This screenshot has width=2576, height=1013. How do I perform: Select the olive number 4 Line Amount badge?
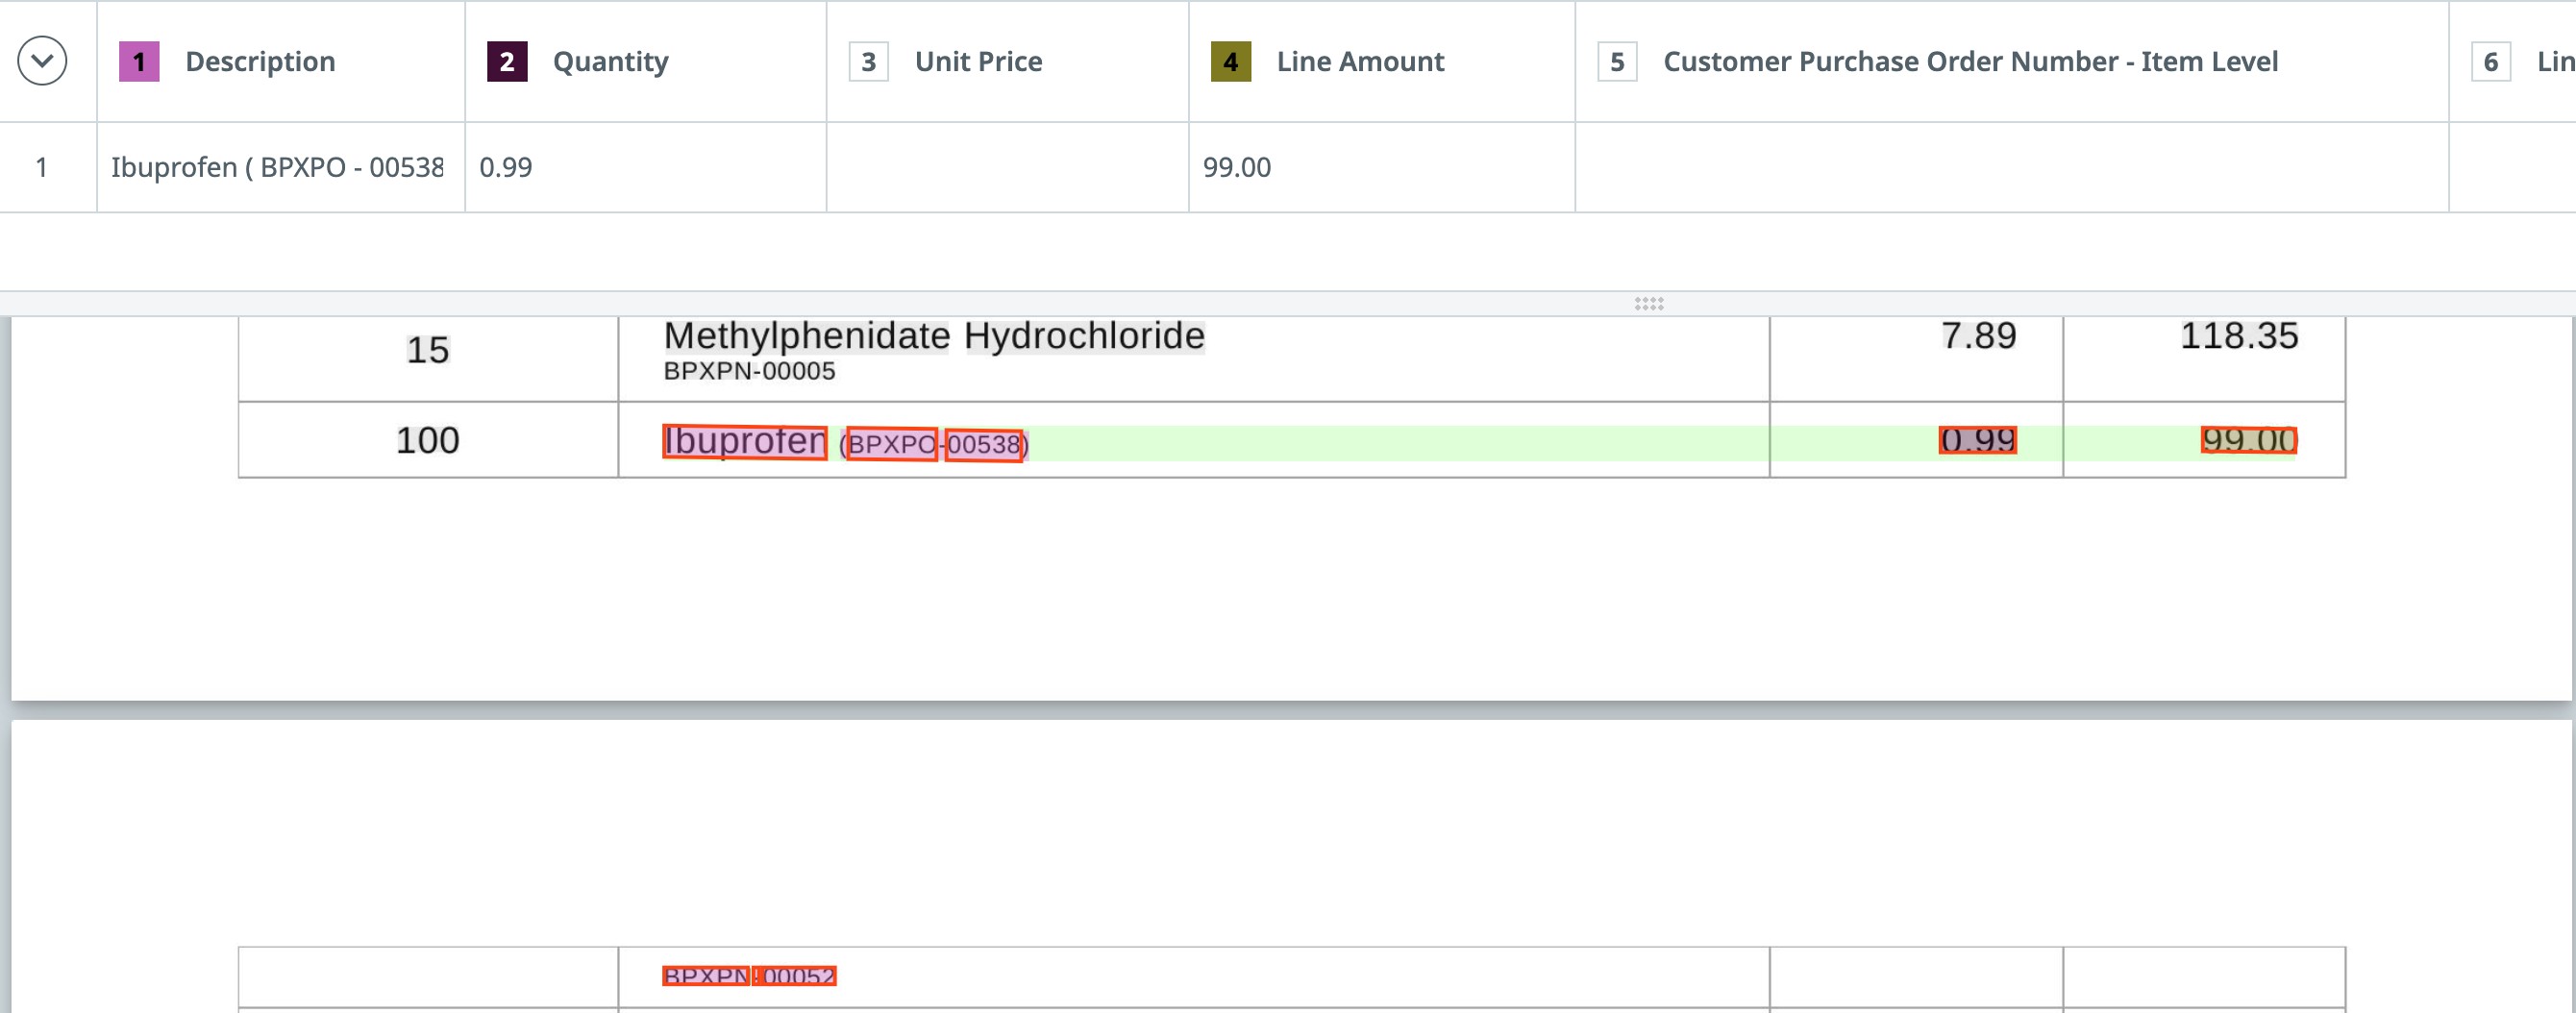pos(1231,62)
